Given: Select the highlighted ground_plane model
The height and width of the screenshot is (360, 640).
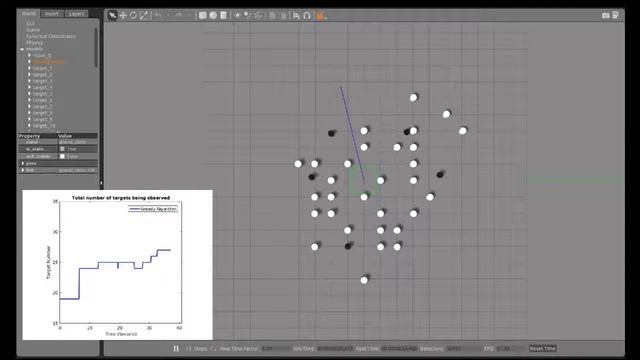Looking at the screenshot, I should pos(48,62).
